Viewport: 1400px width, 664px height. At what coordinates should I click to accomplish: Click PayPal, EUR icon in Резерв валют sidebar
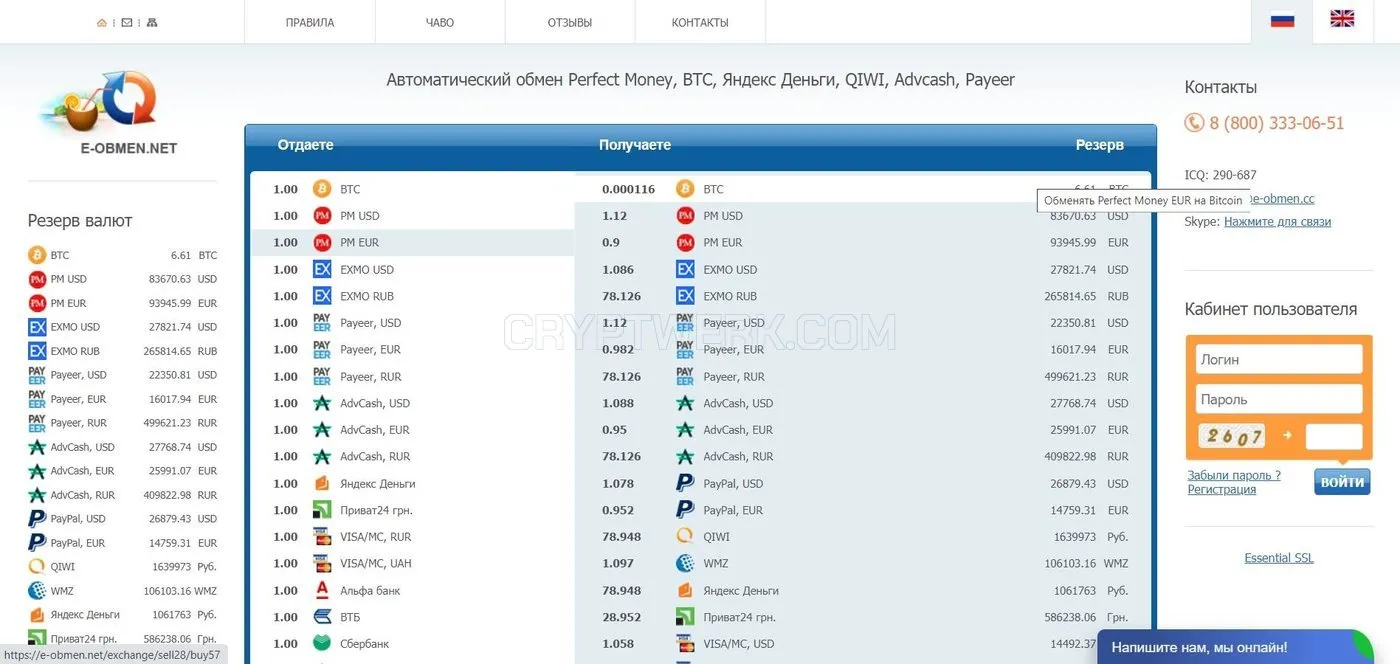coord(37,543)
